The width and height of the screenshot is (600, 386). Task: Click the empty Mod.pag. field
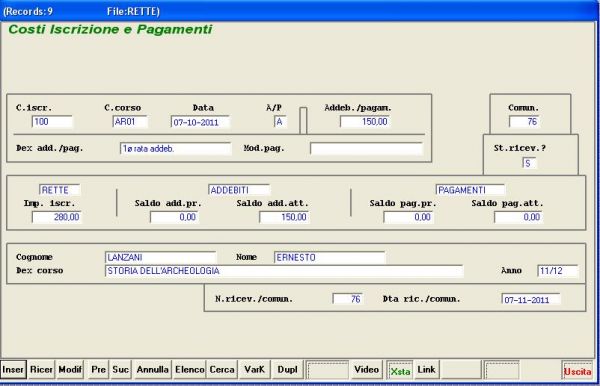366,148
